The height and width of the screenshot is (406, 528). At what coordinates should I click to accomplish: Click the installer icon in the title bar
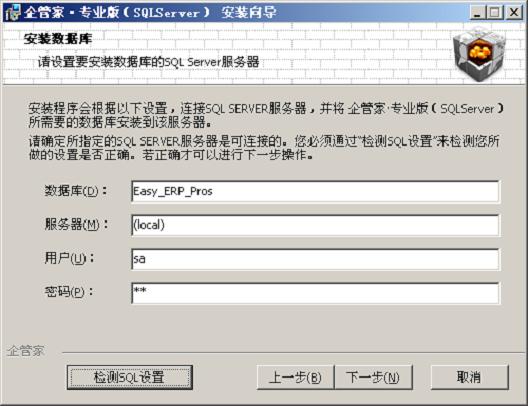(x=13, y=13)
